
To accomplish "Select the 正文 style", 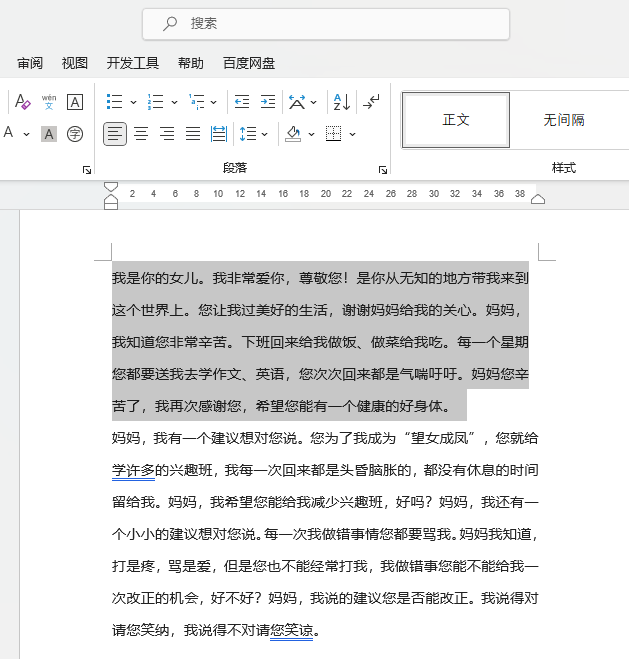I will pyautogui.click(x=456, y=120).
